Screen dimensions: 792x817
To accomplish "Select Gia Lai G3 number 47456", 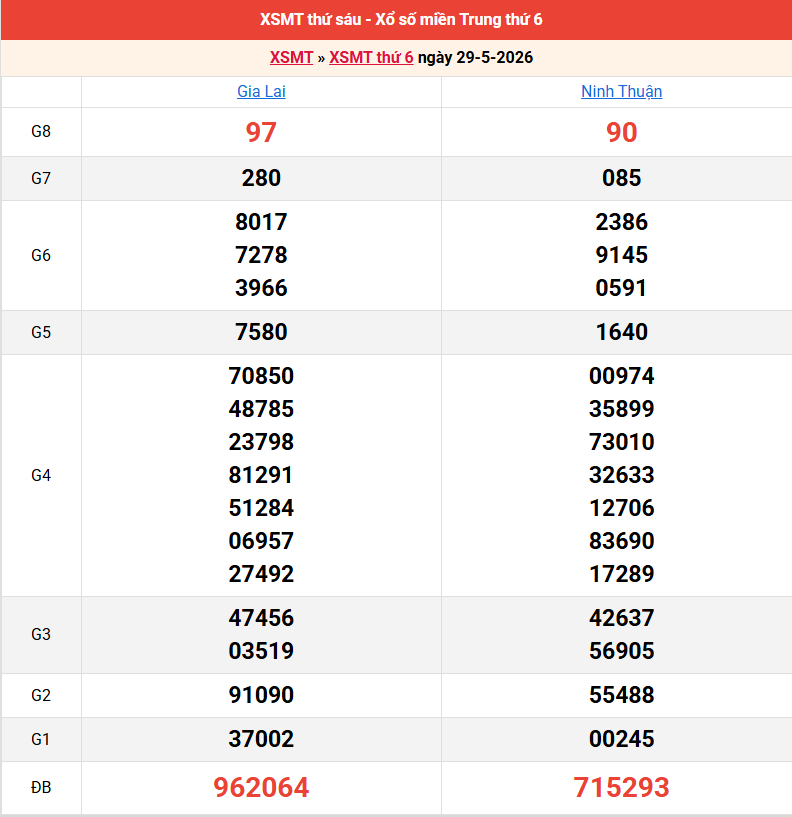I will click(x=261, y=618).
